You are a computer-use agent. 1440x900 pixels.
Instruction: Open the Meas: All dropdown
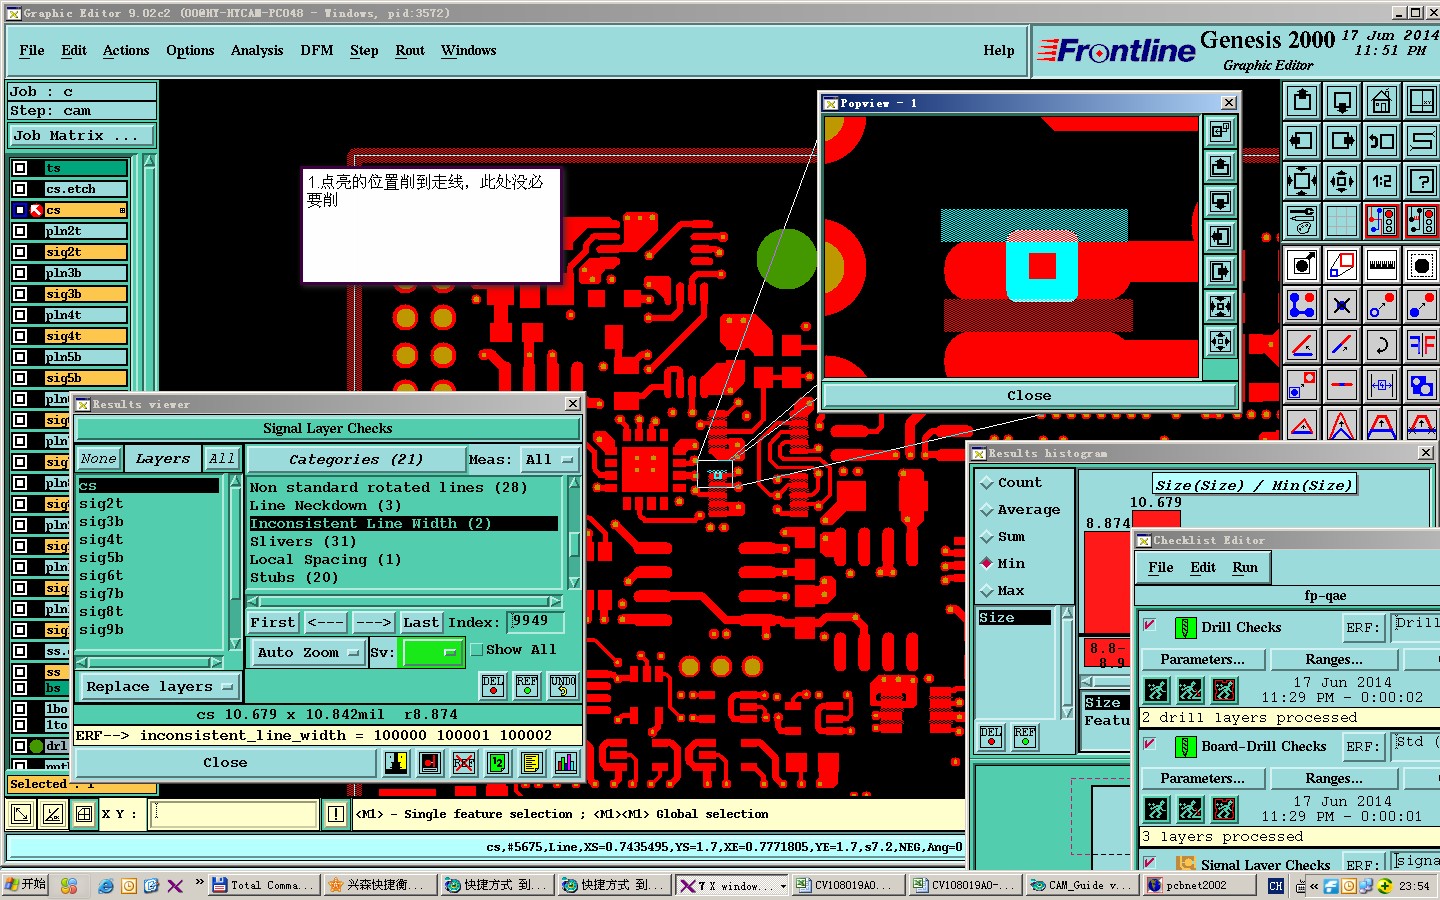(x=550, y=459)
